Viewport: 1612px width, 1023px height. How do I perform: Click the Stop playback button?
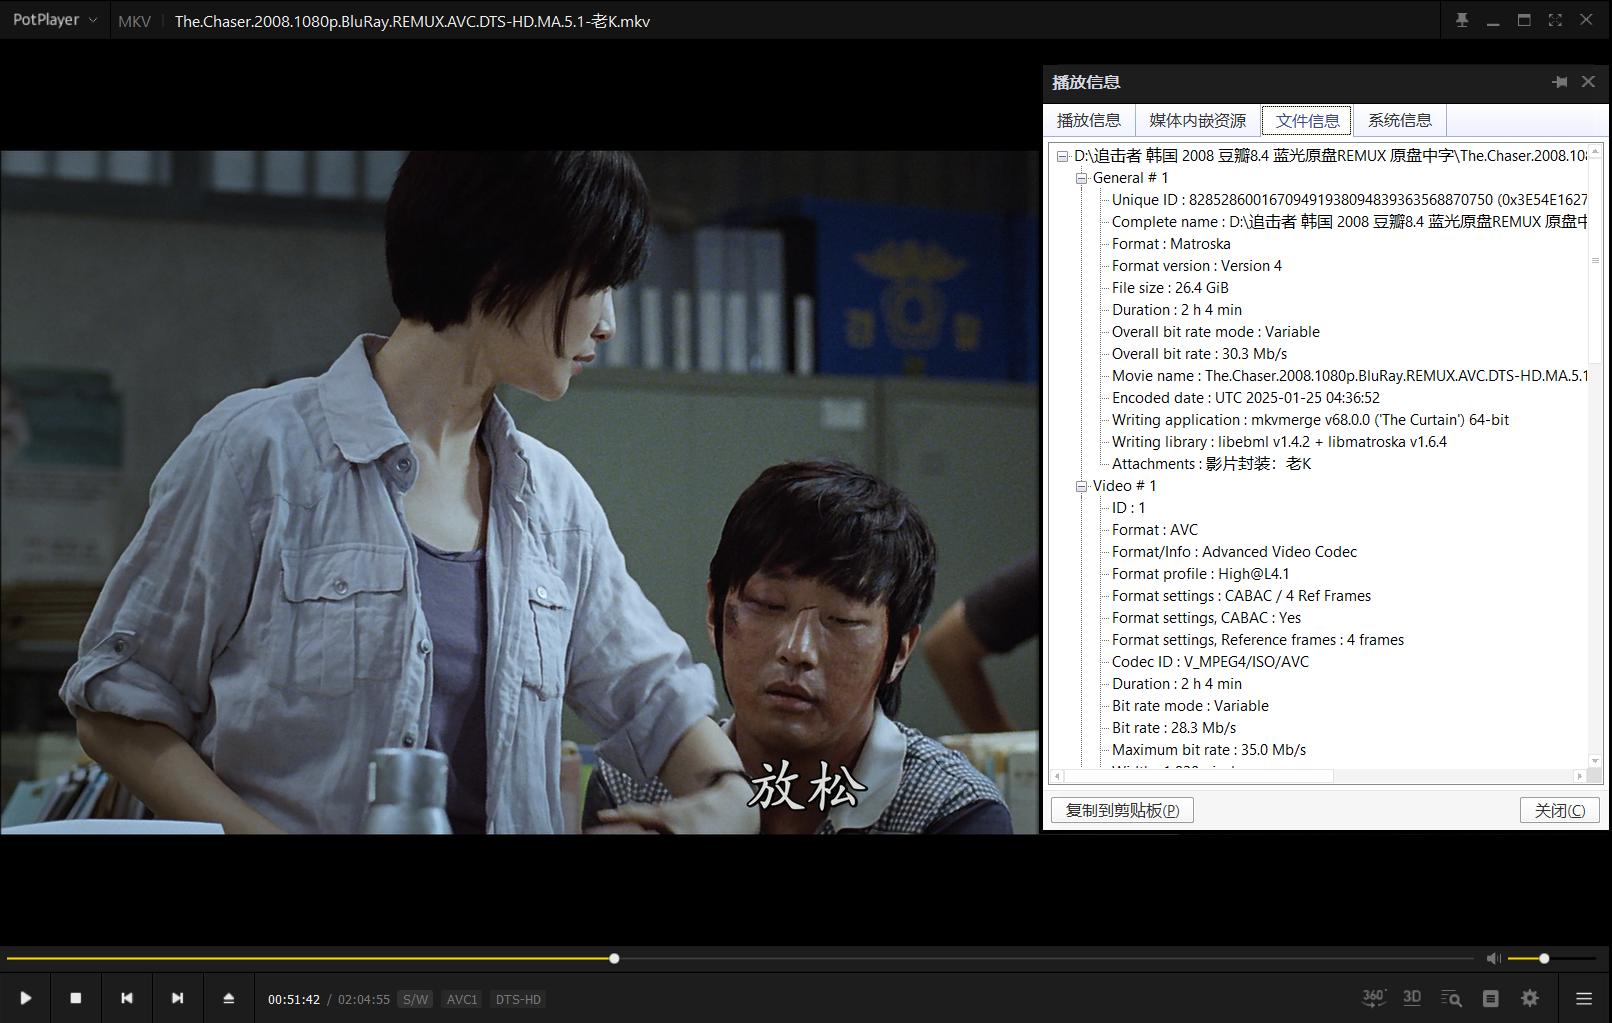[x=76, y=998]
